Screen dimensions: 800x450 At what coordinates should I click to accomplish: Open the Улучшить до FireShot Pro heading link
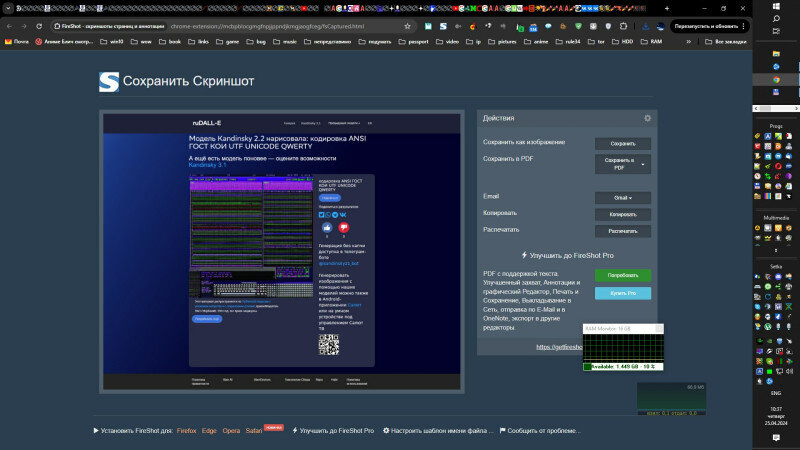point(567,256)
